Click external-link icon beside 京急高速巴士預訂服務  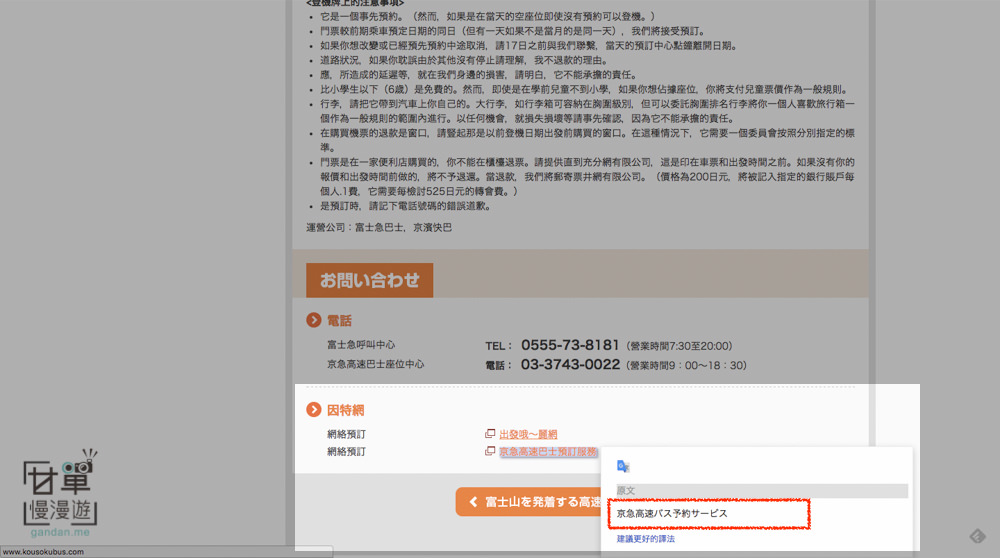tap(490, 451)
